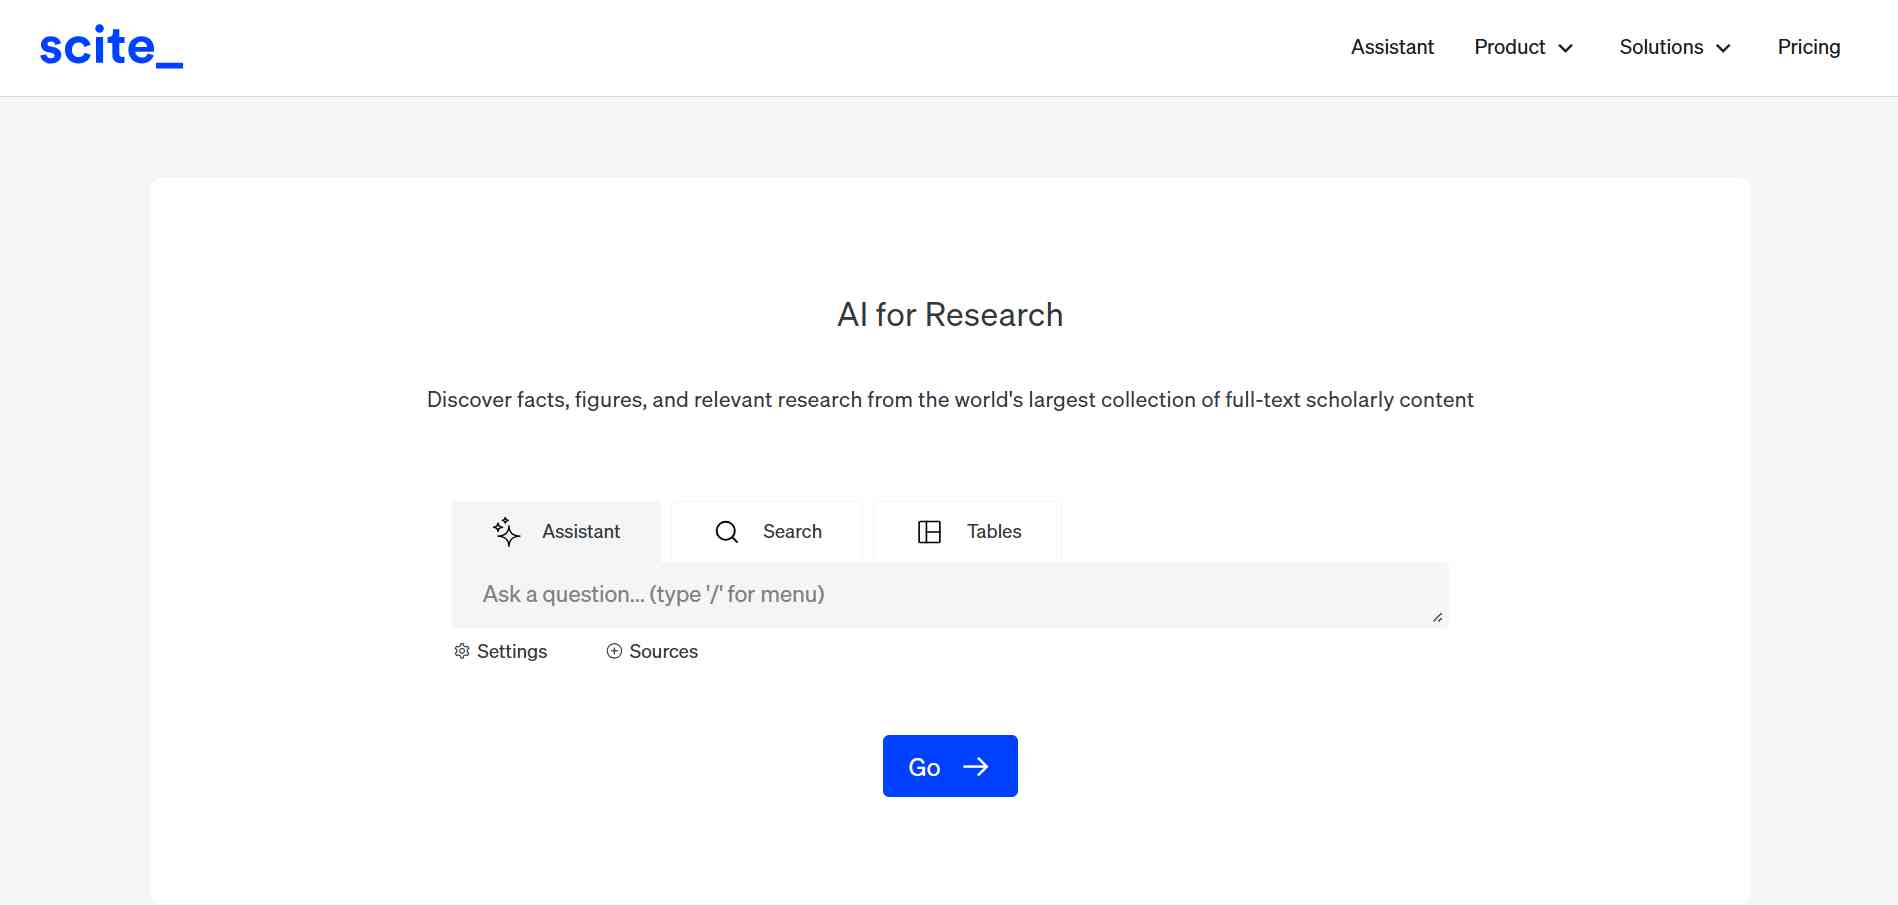Open the Sources text option
1898x905 pixels.
(x=663, y=651)
